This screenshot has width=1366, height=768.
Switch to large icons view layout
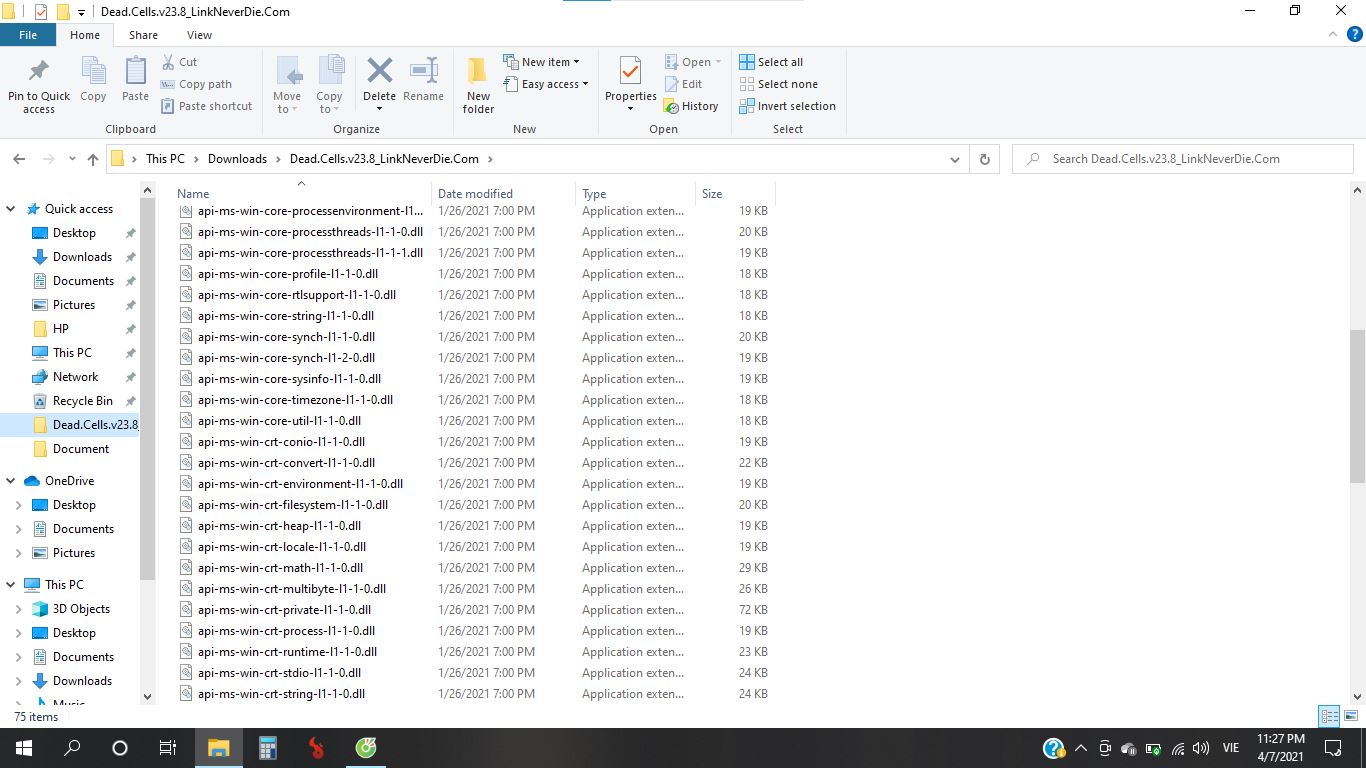(1350, 716)
